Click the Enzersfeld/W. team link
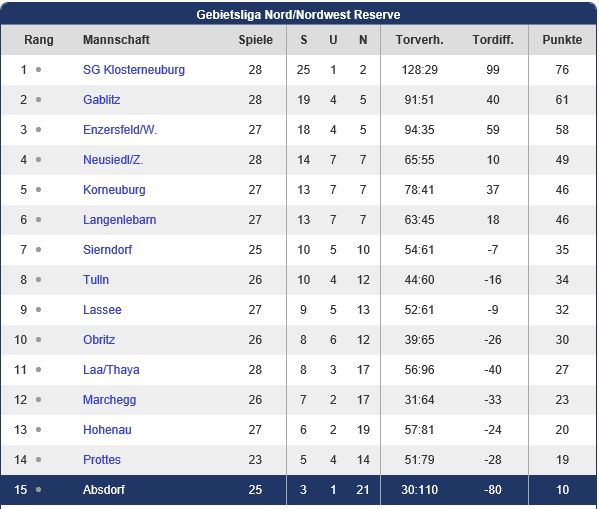The image size is (599, 509). 120,130
